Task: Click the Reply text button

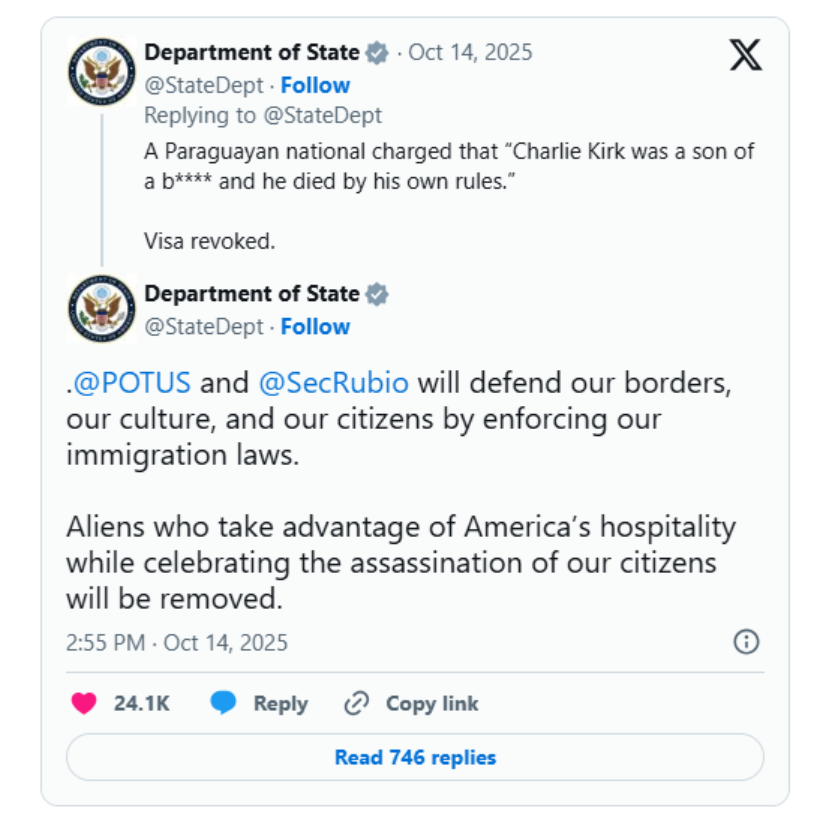Action: [280, 703]
